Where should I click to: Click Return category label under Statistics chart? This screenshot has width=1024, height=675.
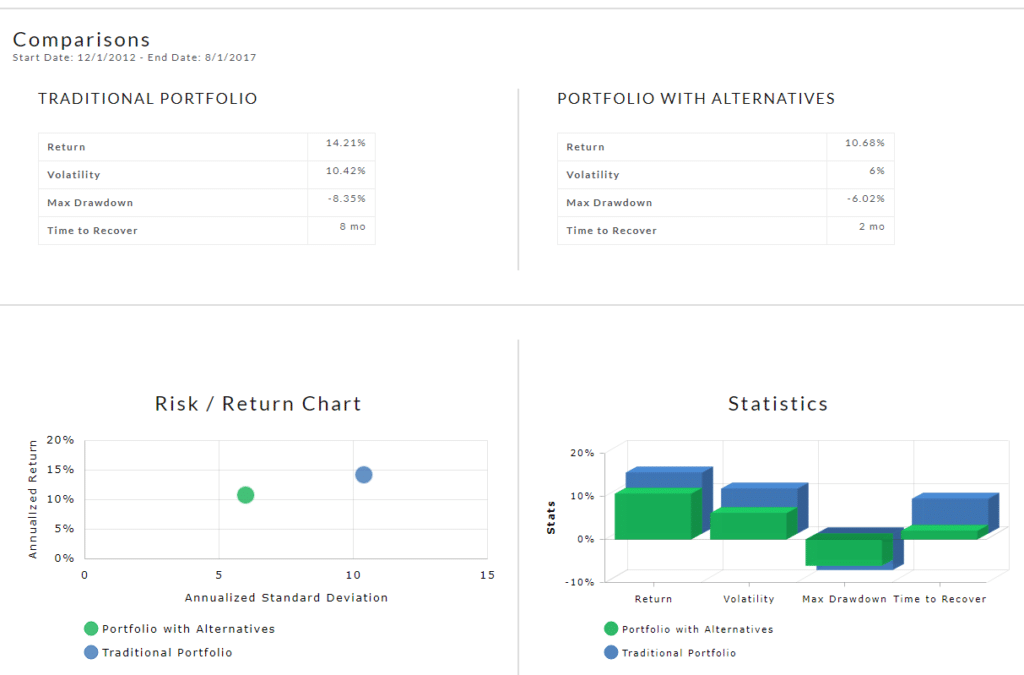(653, 599)
